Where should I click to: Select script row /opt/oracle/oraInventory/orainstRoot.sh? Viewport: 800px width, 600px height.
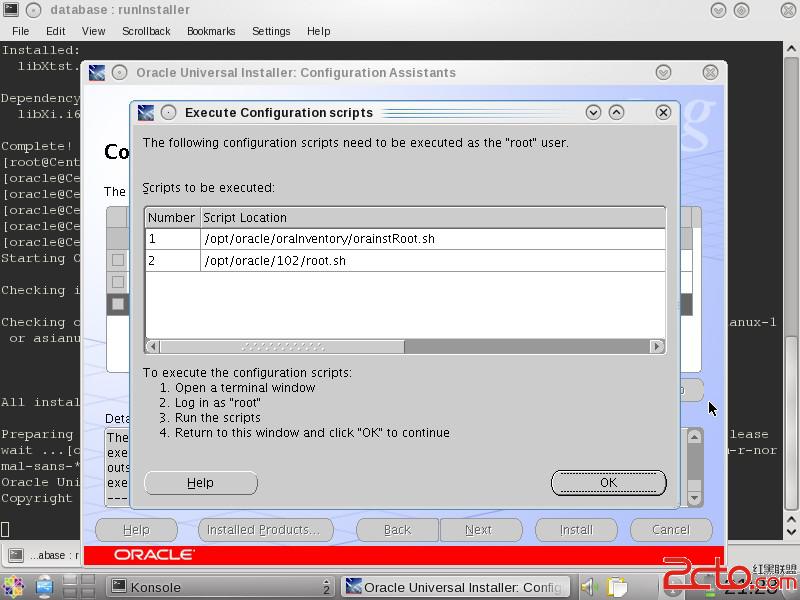tap(405, 239)
